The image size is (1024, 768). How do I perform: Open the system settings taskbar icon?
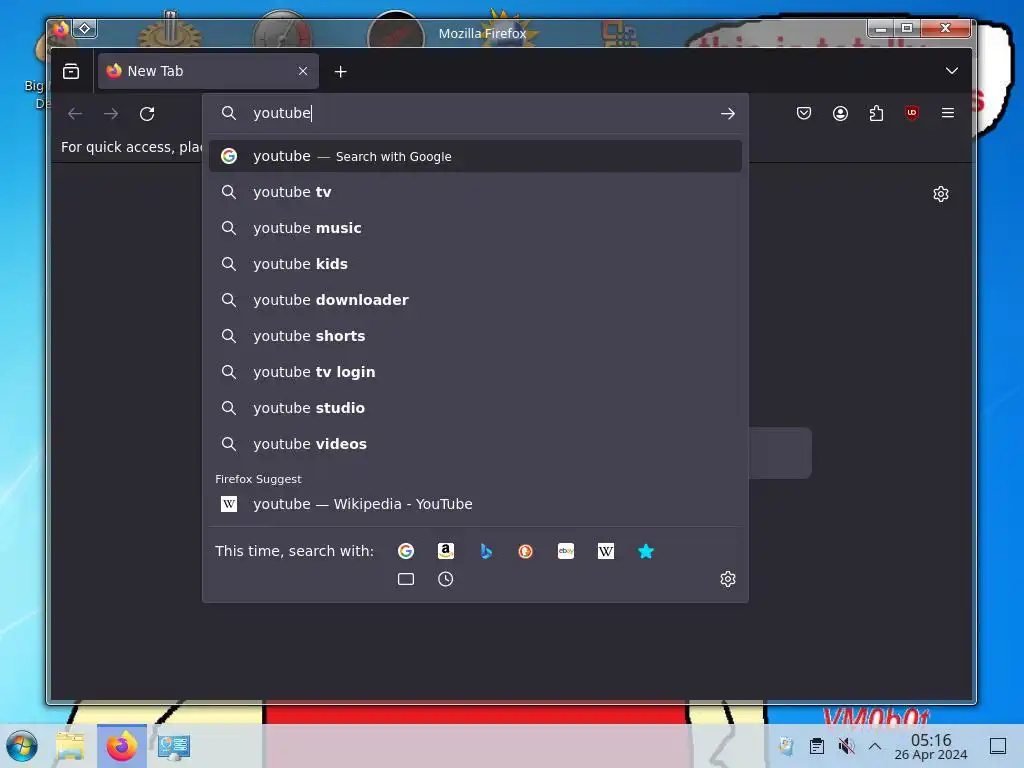coord(174,746)
